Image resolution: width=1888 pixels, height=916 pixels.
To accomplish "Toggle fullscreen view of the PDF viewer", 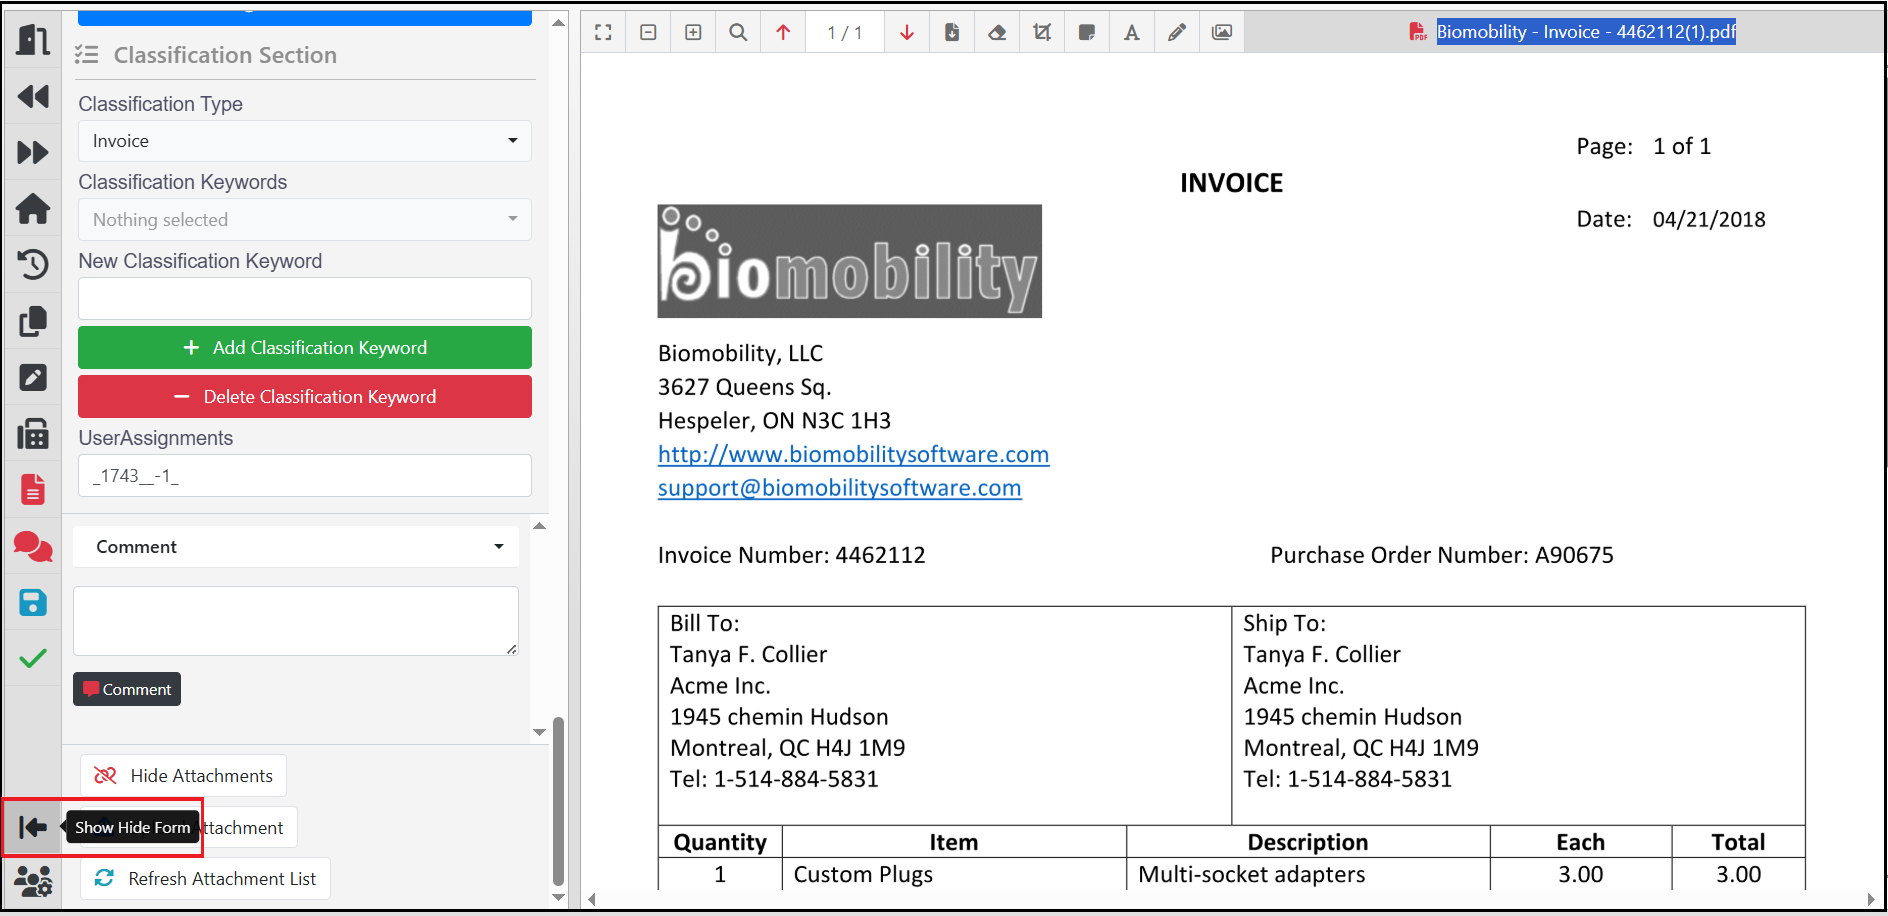I will (x=603, y=32).
